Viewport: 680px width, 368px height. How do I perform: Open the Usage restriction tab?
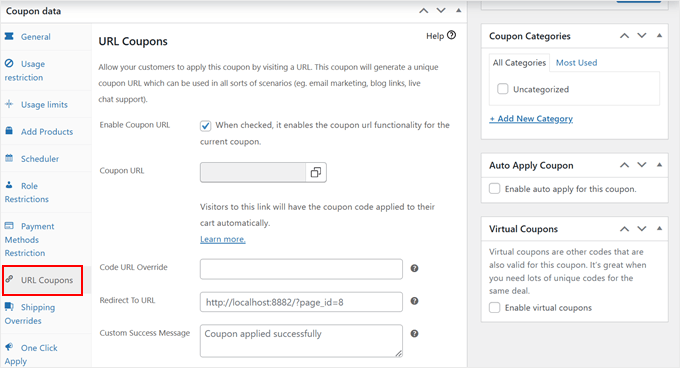pyautogui.click(x=46, y=70)
